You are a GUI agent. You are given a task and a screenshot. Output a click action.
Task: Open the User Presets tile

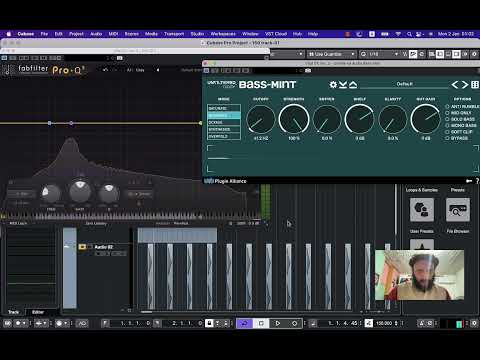[x=422, y=210]
